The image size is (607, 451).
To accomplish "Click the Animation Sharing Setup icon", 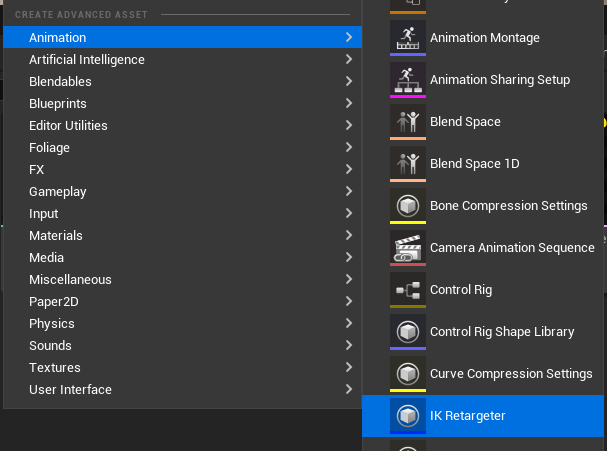I will 408,80.
